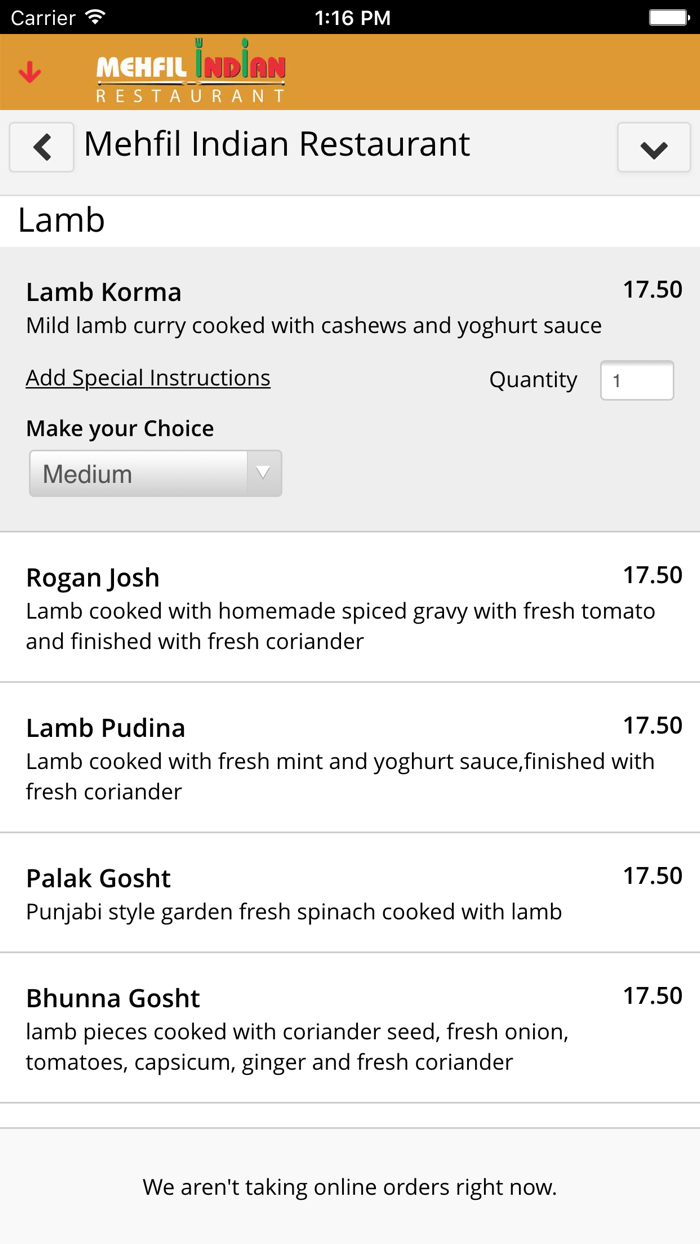This screenshot has height=1244, width=700.
Task: Tap the 1:16 PM clock display
Action: (352, 16)
